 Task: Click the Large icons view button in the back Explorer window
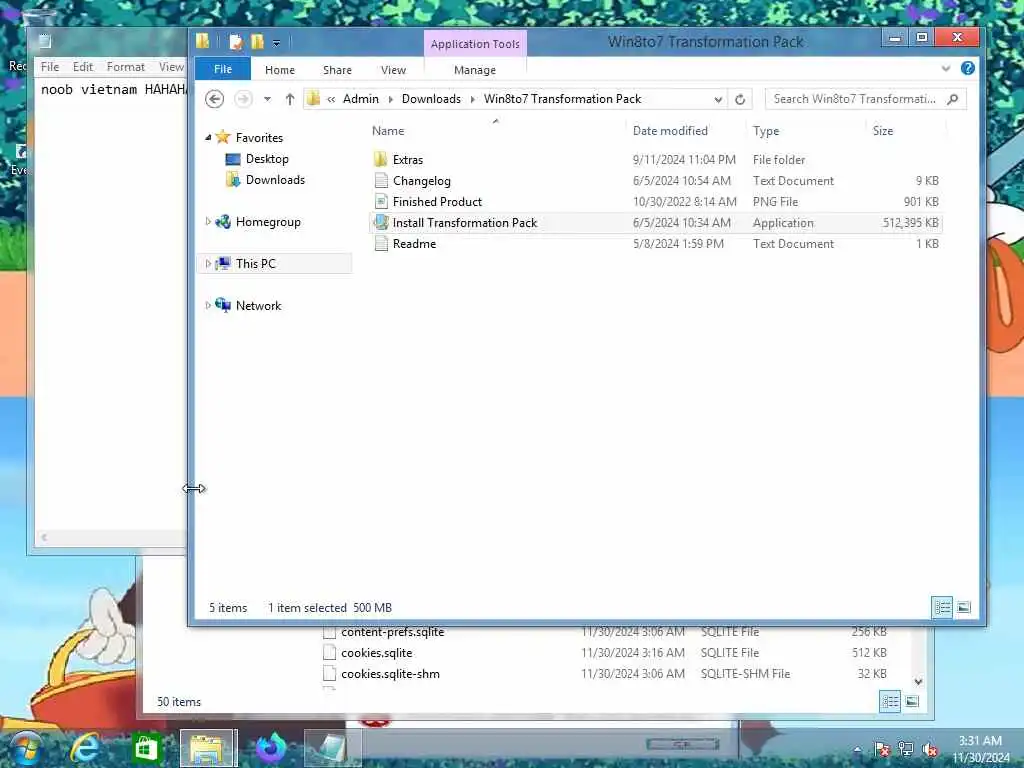point(912,701)
